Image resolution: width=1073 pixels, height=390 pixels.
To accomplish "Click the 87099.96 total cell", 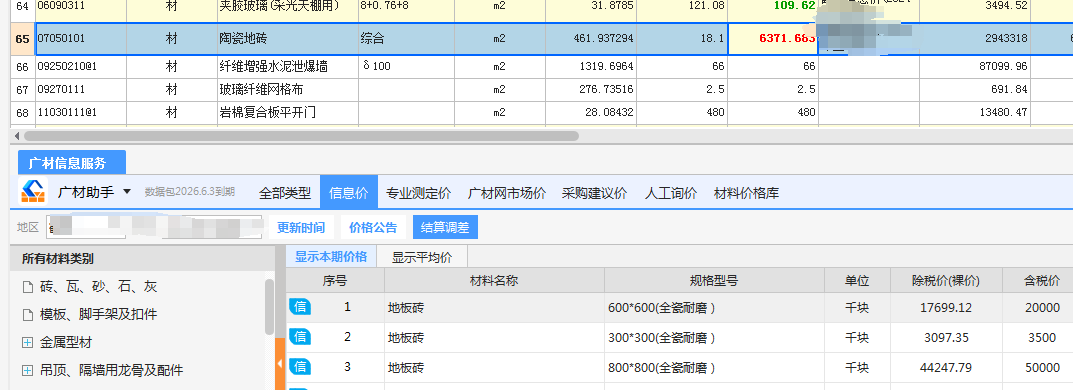I will [975, 67].
